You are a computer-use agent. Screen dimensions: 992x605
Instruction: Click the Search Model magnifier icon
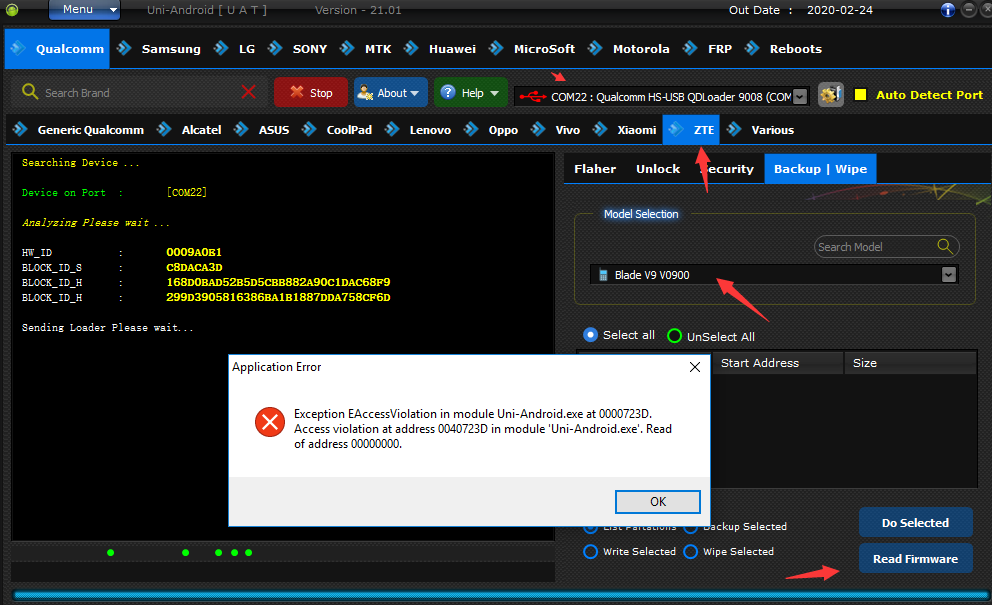click(x=945, y=246)
